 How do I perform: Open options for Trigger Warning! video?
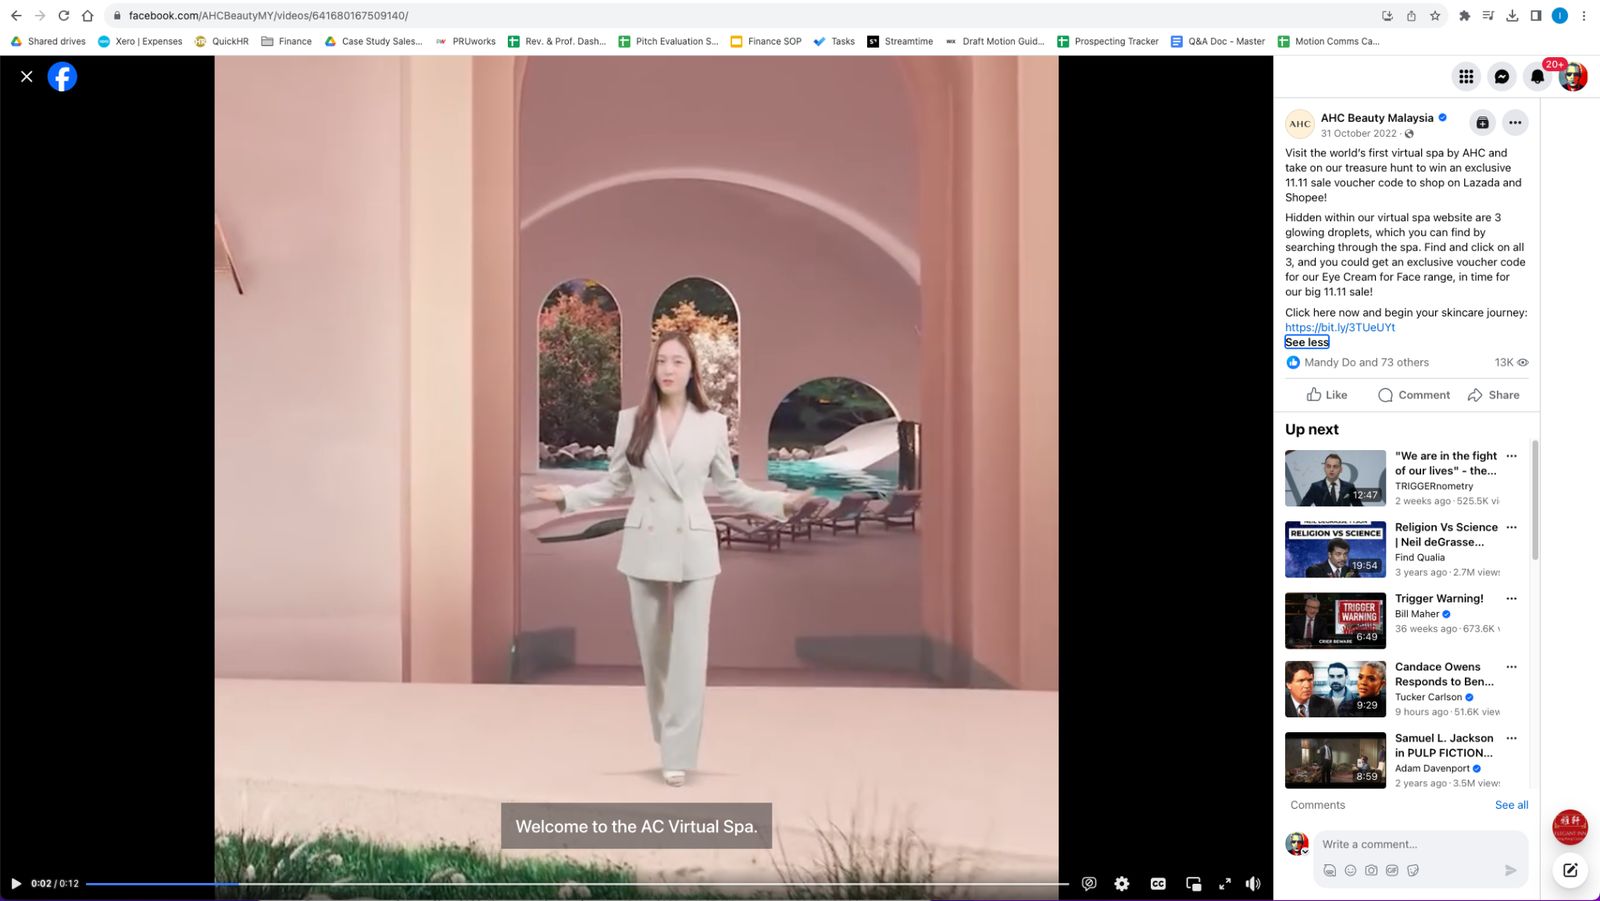[1511, 598]
